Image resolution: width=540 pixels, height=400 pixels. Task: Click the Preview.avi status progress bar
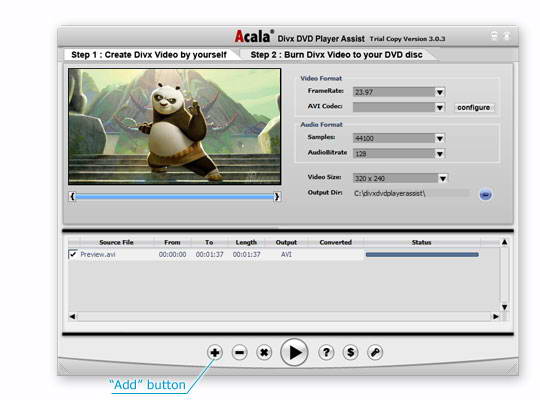[x=422, y=255]
